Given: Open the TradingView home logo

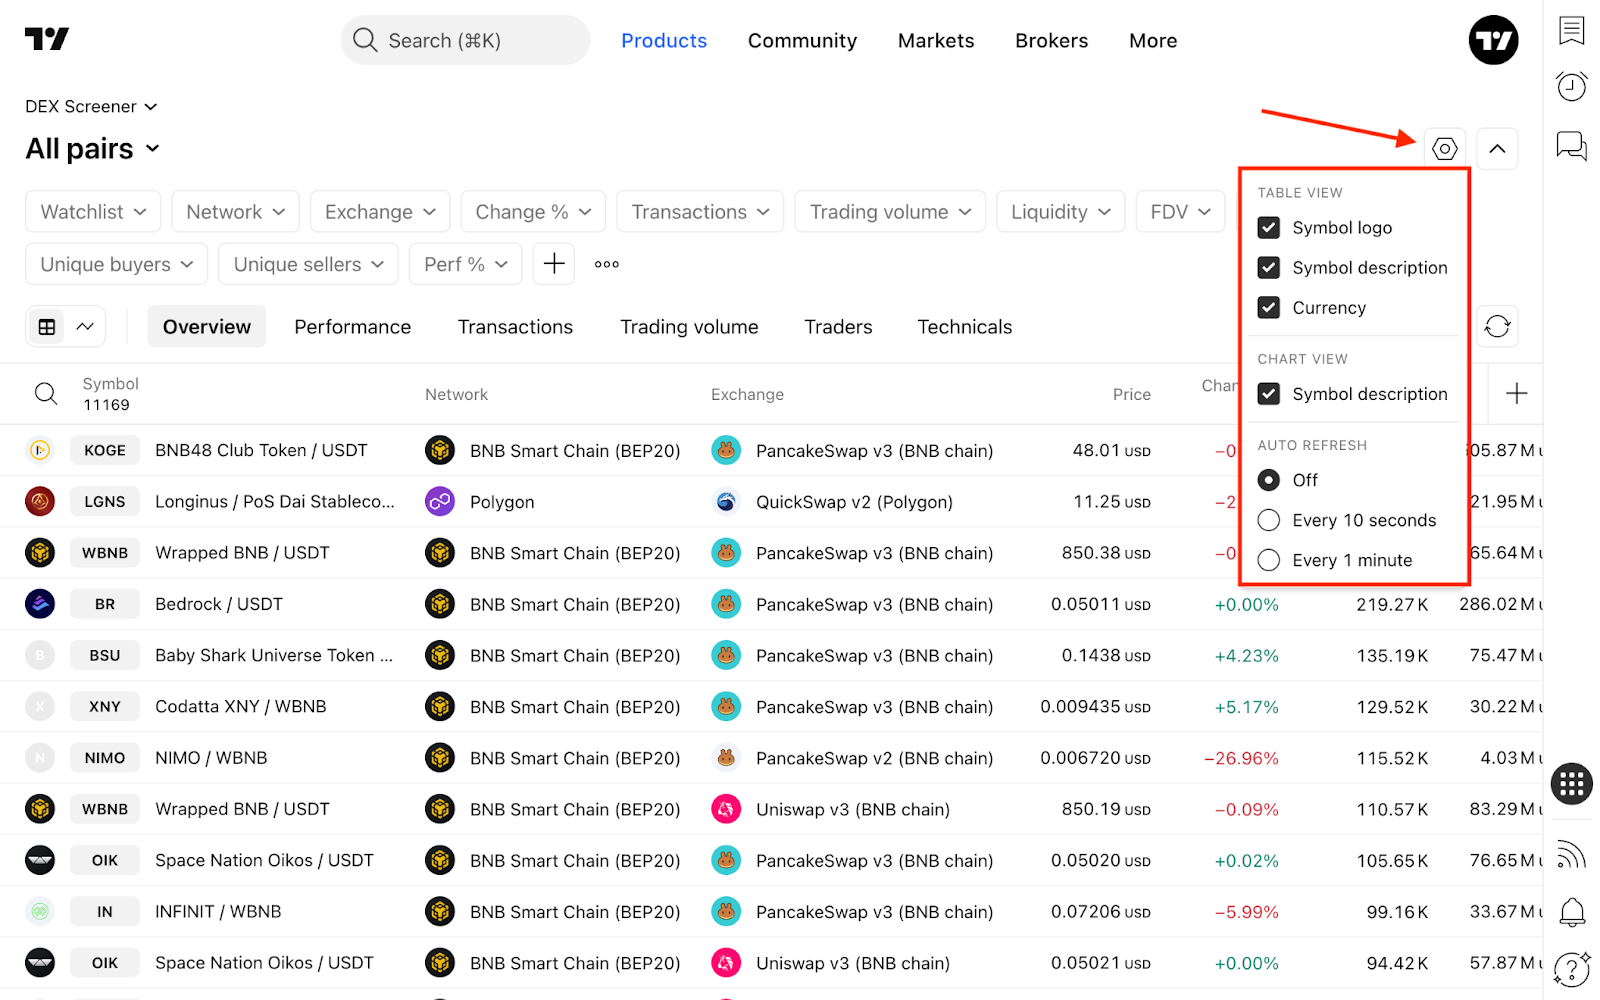Looking at the screenshot, I should click(x=47, y=39).
